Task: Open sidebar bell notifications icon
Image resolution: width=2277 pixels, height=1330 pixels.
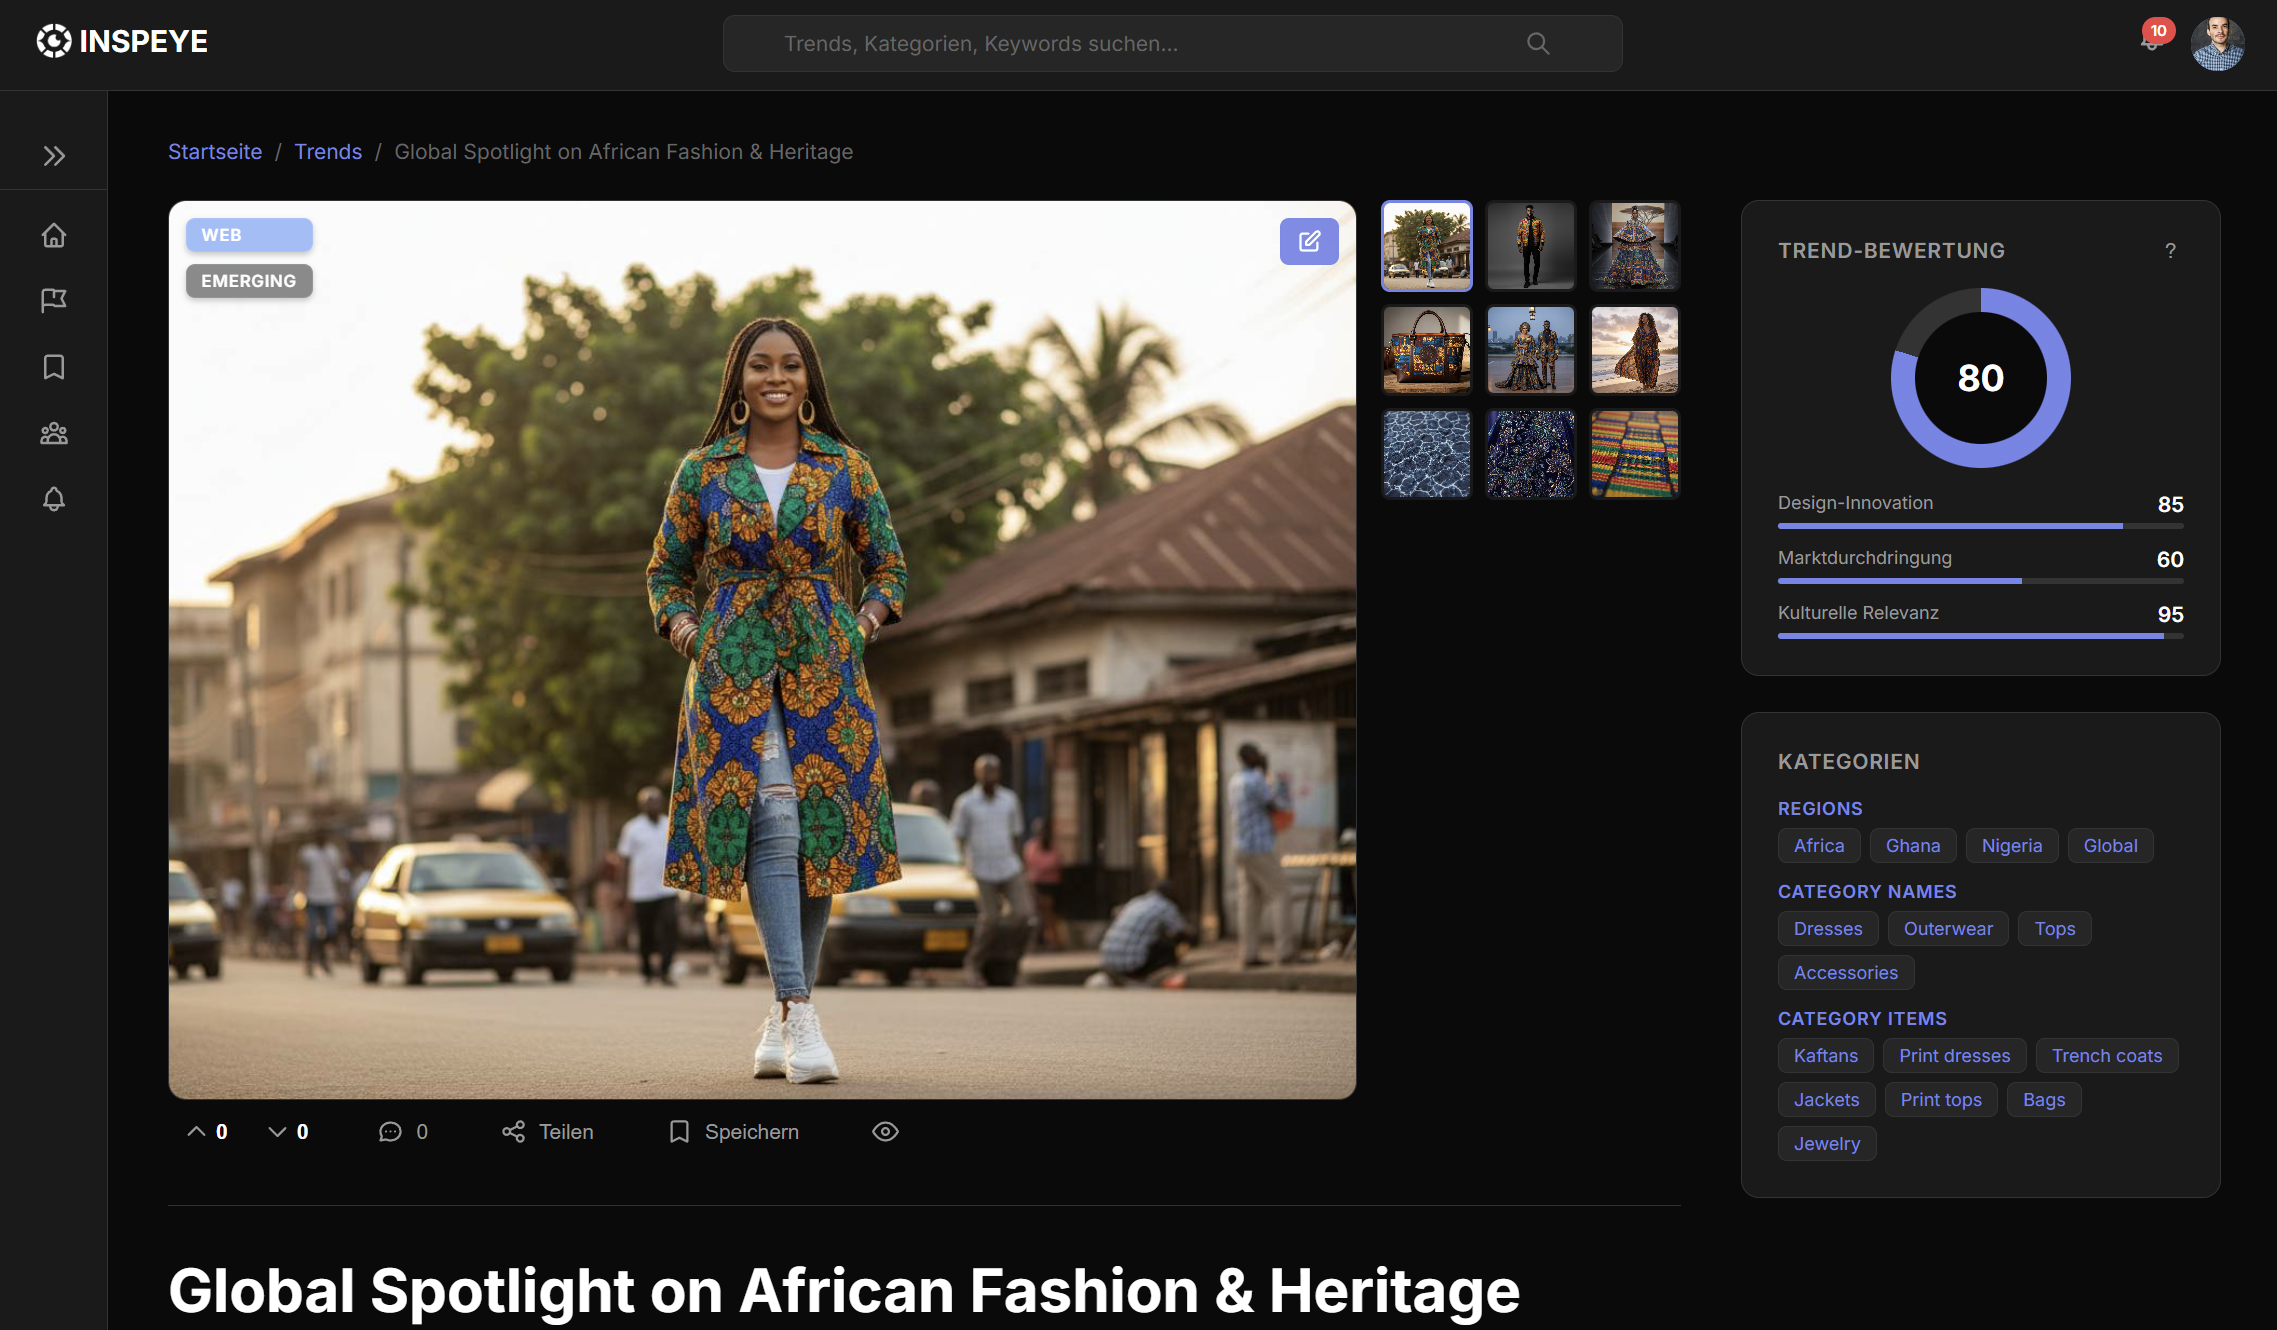Action: click(x=54, y=499)
